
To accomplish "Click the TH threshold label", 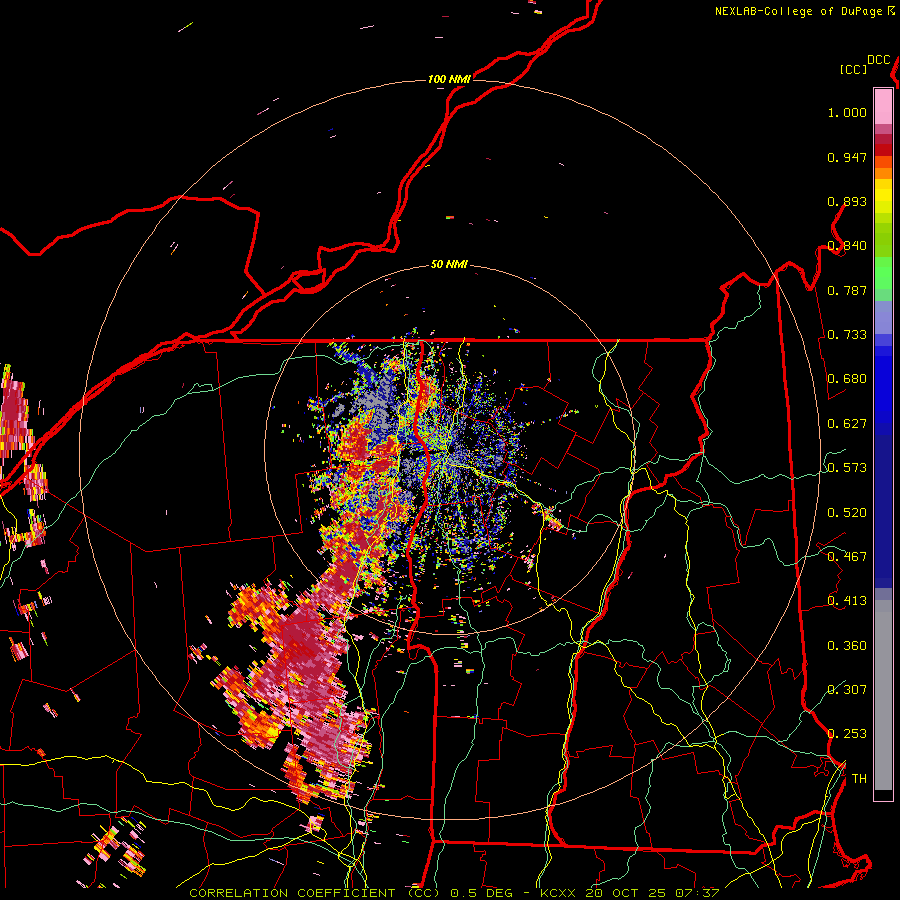I will [859, 779].
